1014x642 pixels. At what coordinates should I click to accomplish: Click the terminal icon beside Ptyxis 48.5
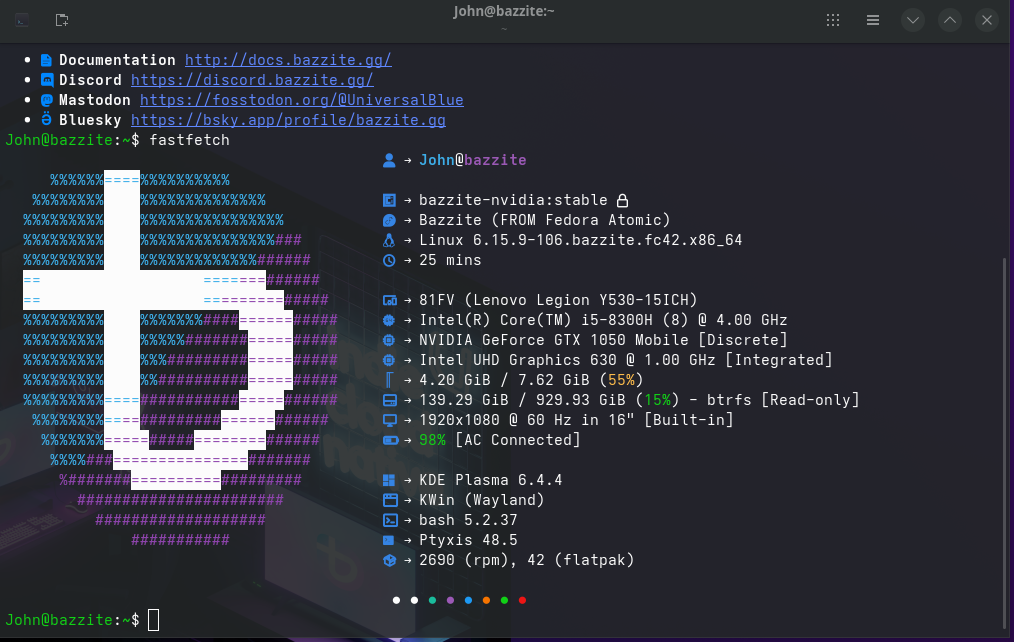pos(389,540)
